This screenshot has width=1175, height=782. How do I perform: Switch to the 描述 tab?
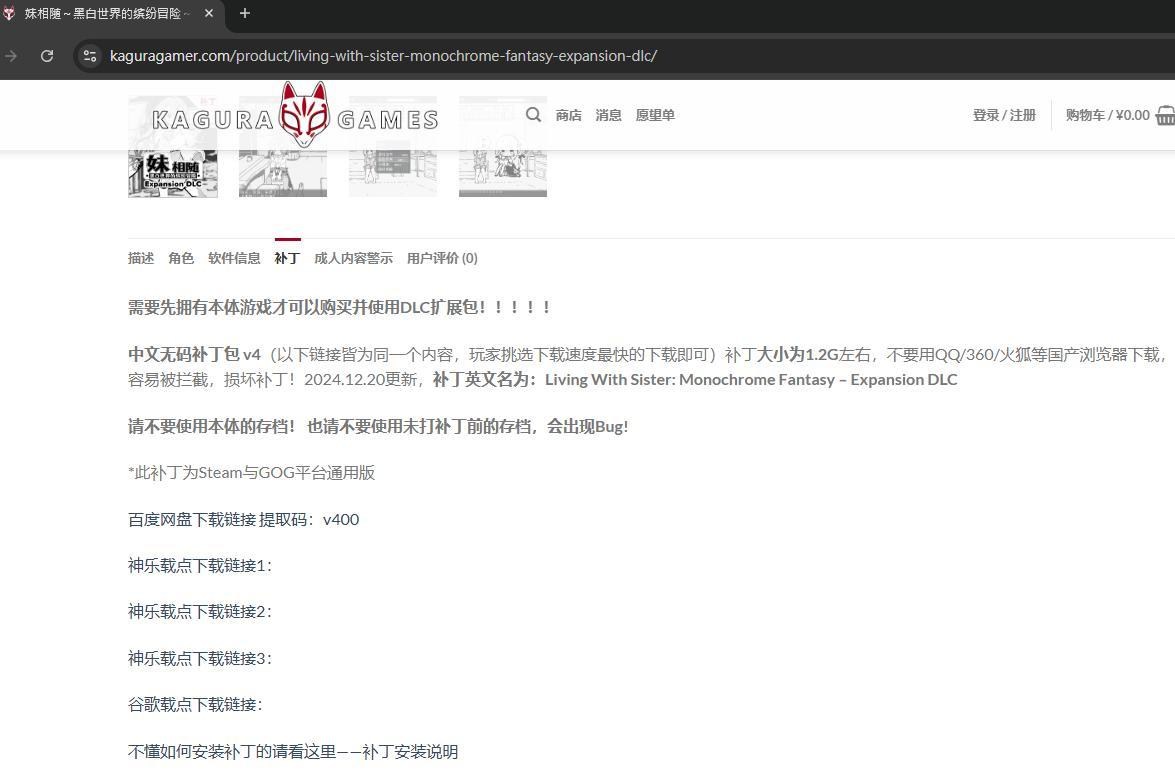coord(141,258)
